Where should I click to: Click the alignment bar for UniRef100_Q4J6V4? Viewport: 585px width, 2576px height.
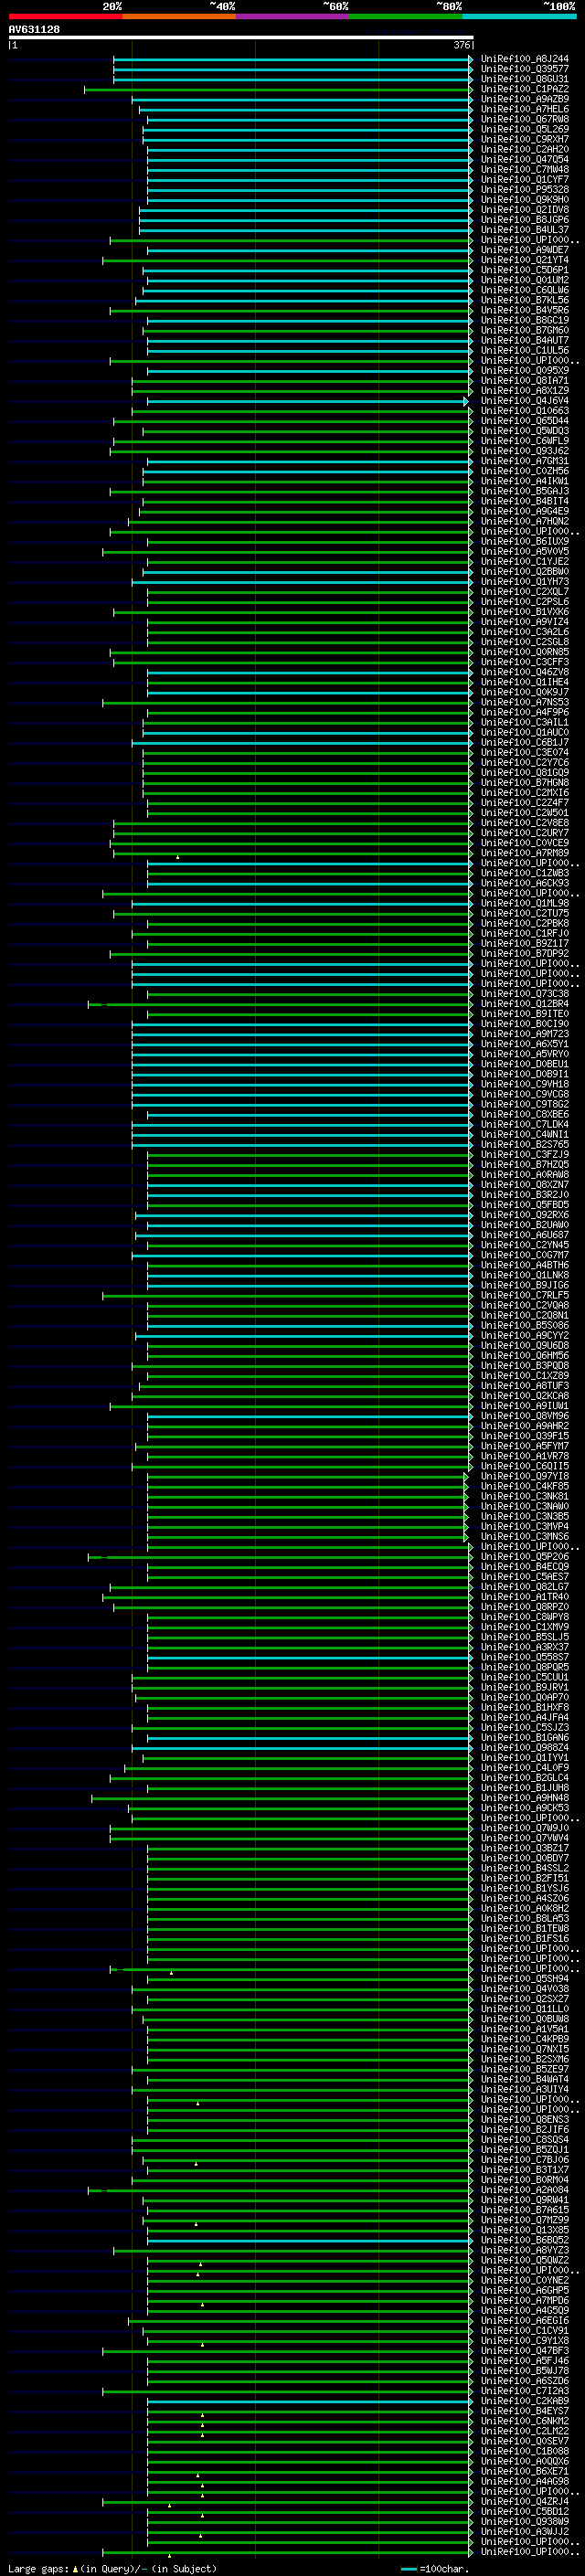[x=308, y=401]
